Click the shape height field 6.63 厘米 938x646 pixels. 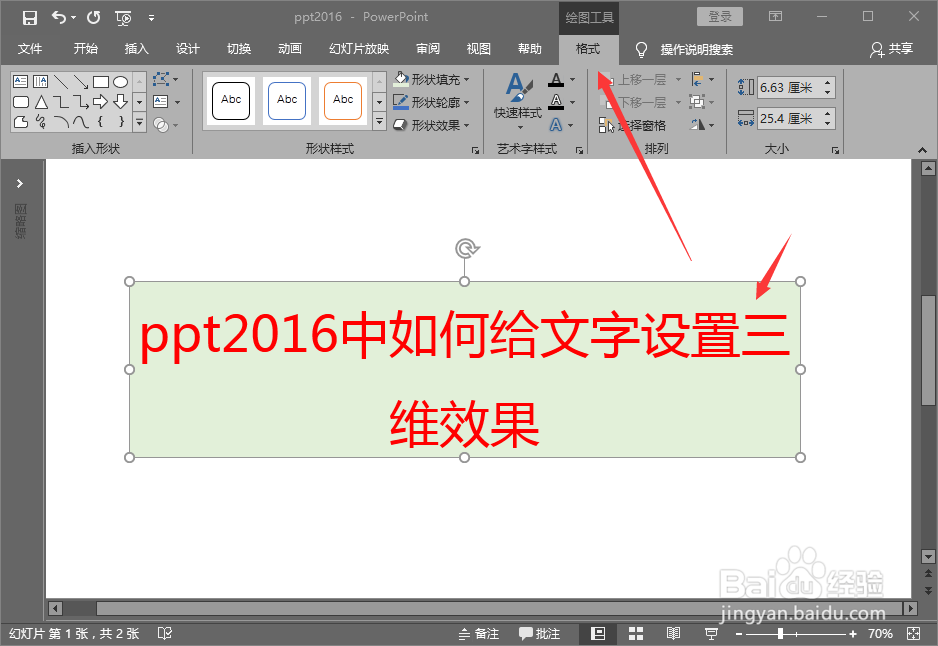point(789,88)
